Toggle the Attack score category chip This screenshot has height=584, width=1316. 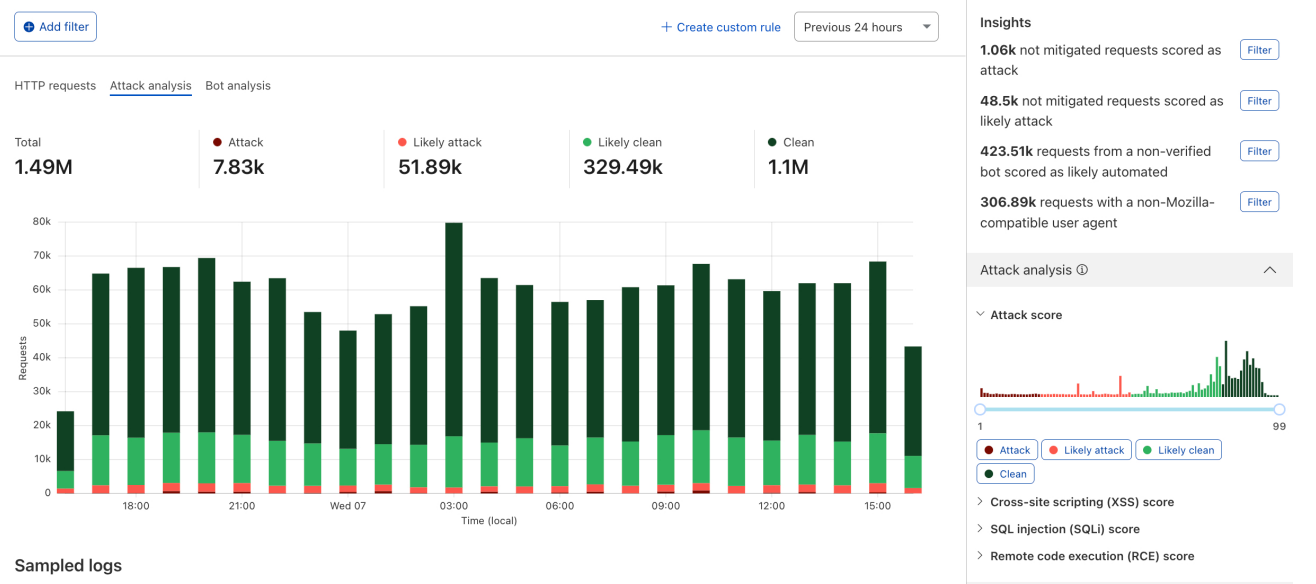coord(1007,450)
